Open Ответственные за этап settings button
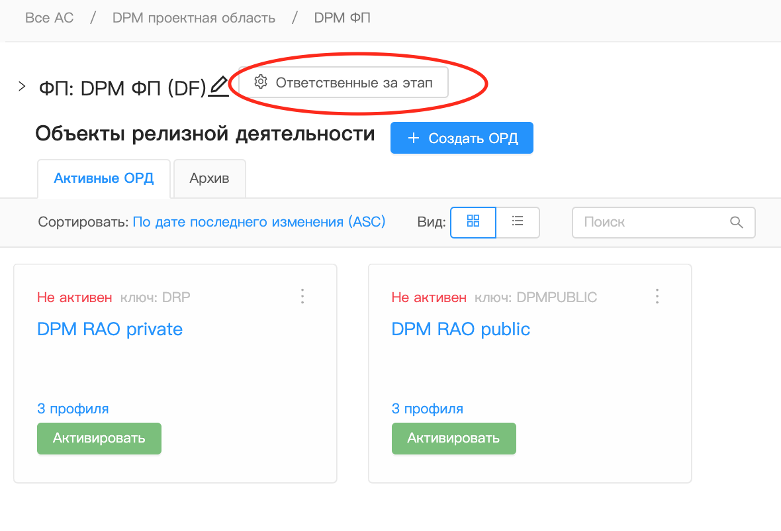The height and width of the screenshot is (531, 781). click(344, 83)
